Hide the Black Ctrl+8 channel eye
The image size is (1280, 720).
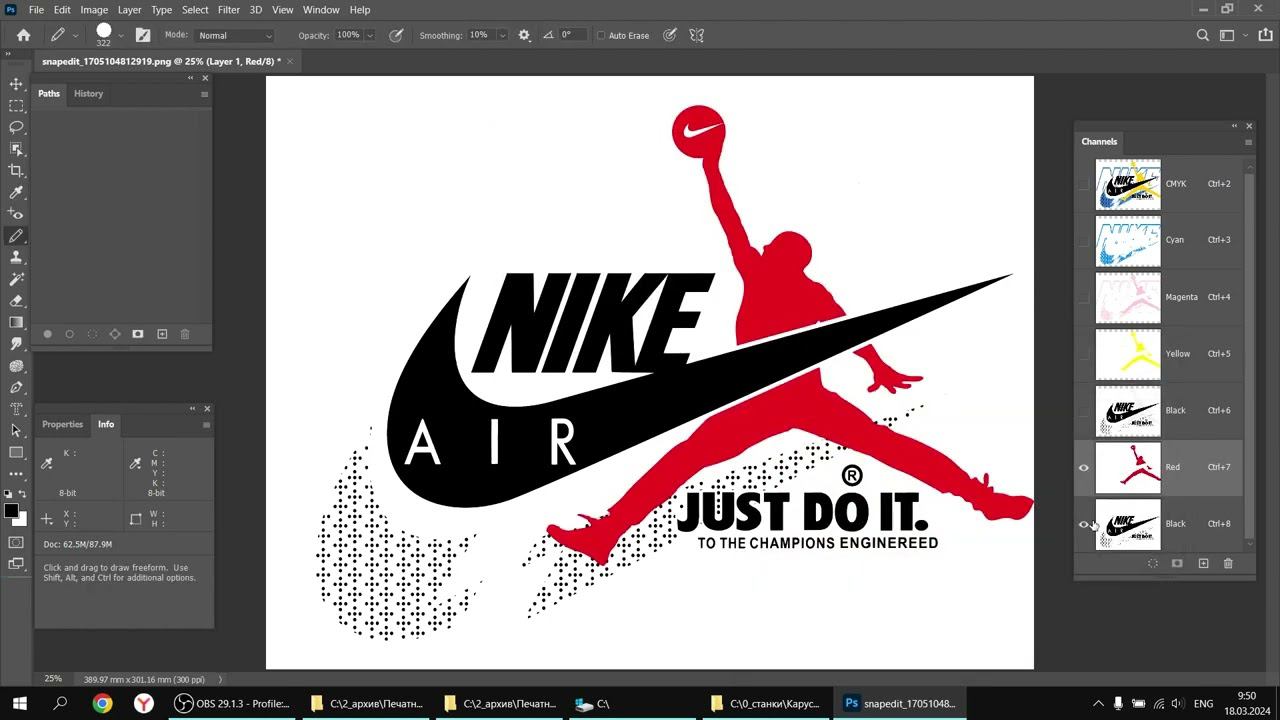pyautogui.click(x=1084, y=524)
